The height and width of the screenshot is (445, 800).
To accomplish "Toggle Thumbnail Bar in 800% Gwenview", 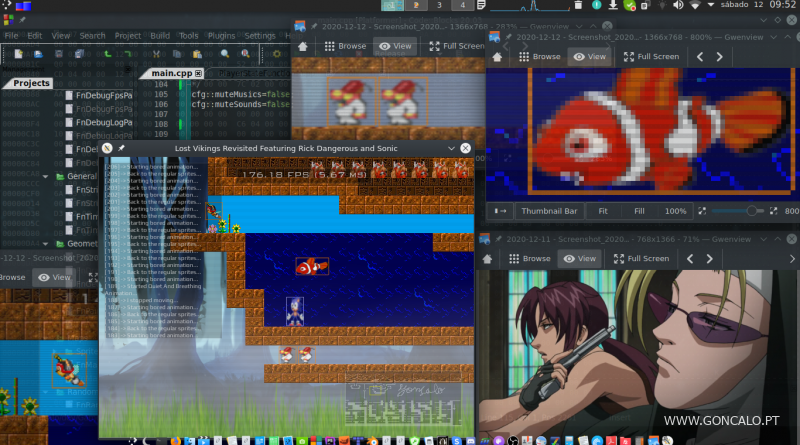I will click(x=549, y=211).
